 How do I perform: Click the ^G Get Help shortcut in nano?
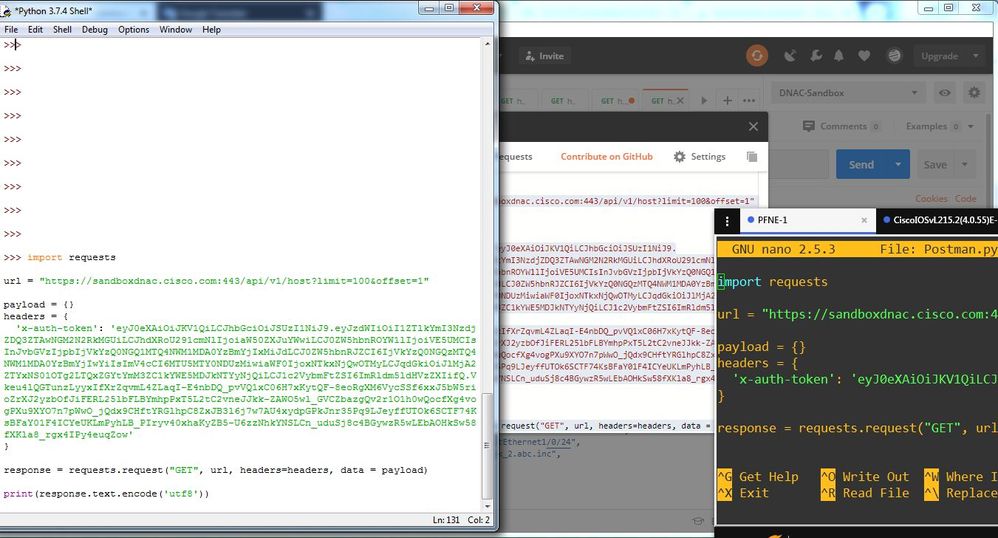coord(757,476)
